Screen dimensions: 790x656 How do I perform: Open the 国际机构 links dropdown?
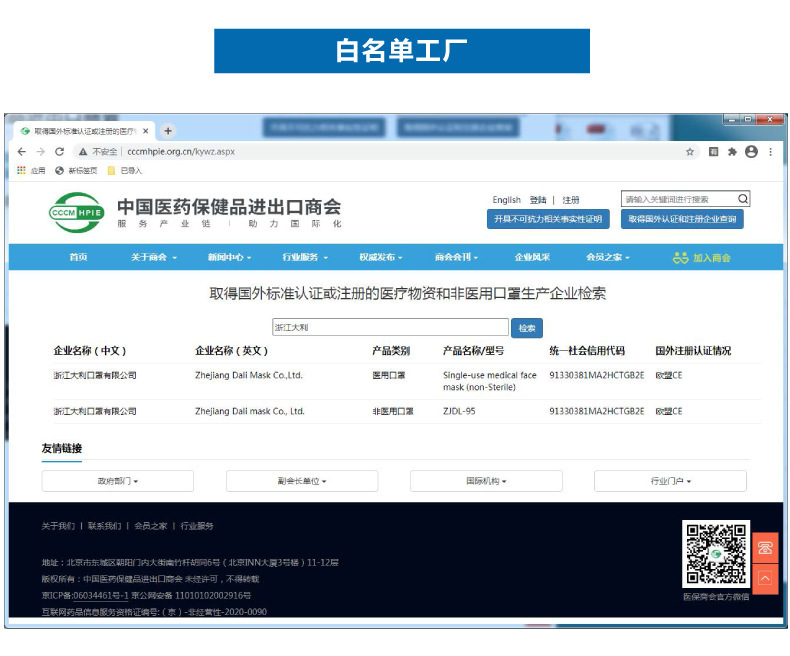[x=486, y=481]
